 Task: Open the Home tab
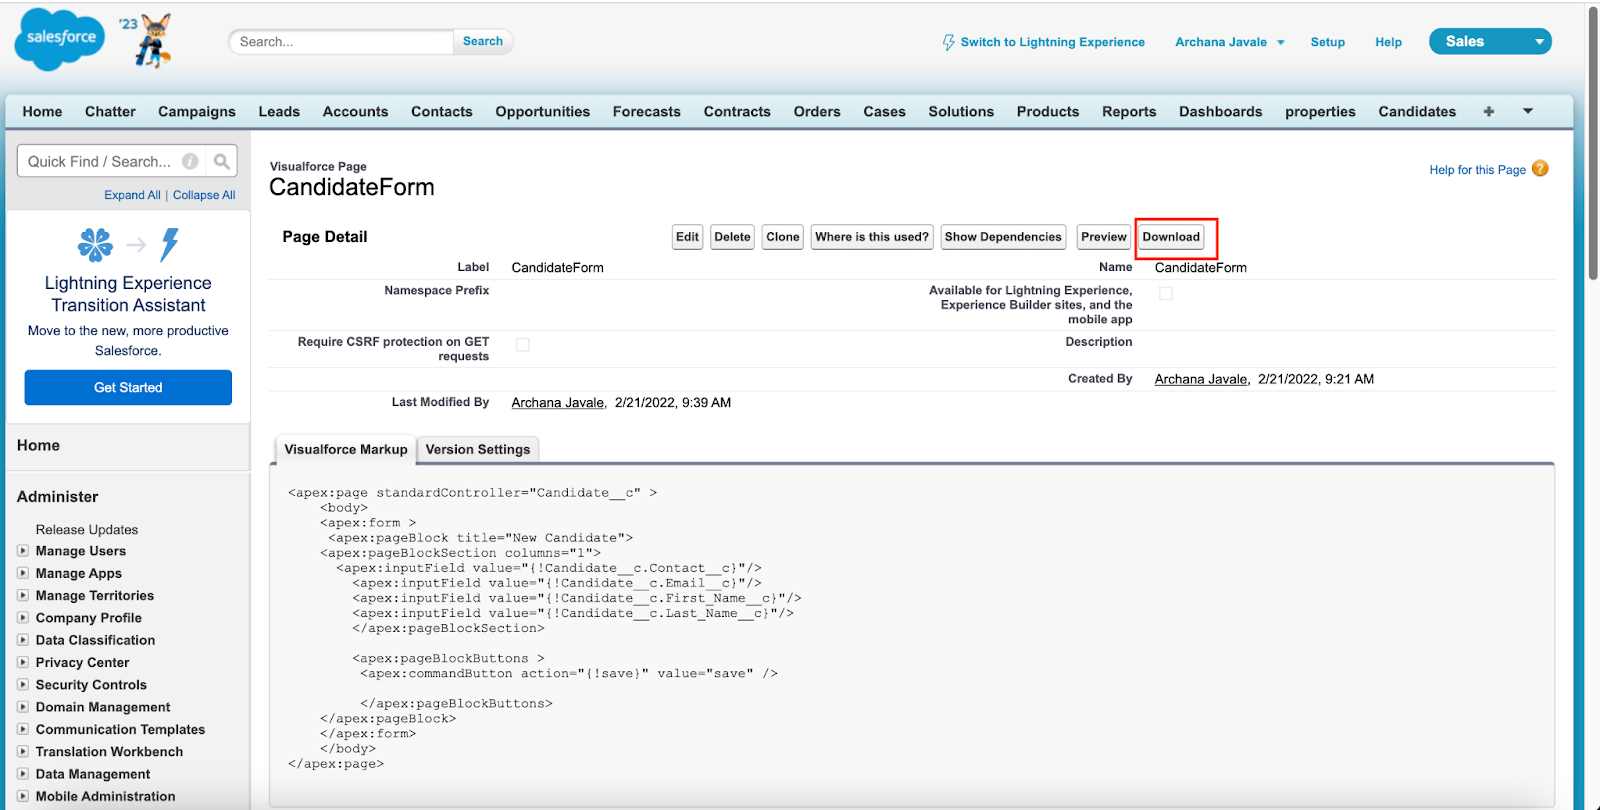(42, 112)
